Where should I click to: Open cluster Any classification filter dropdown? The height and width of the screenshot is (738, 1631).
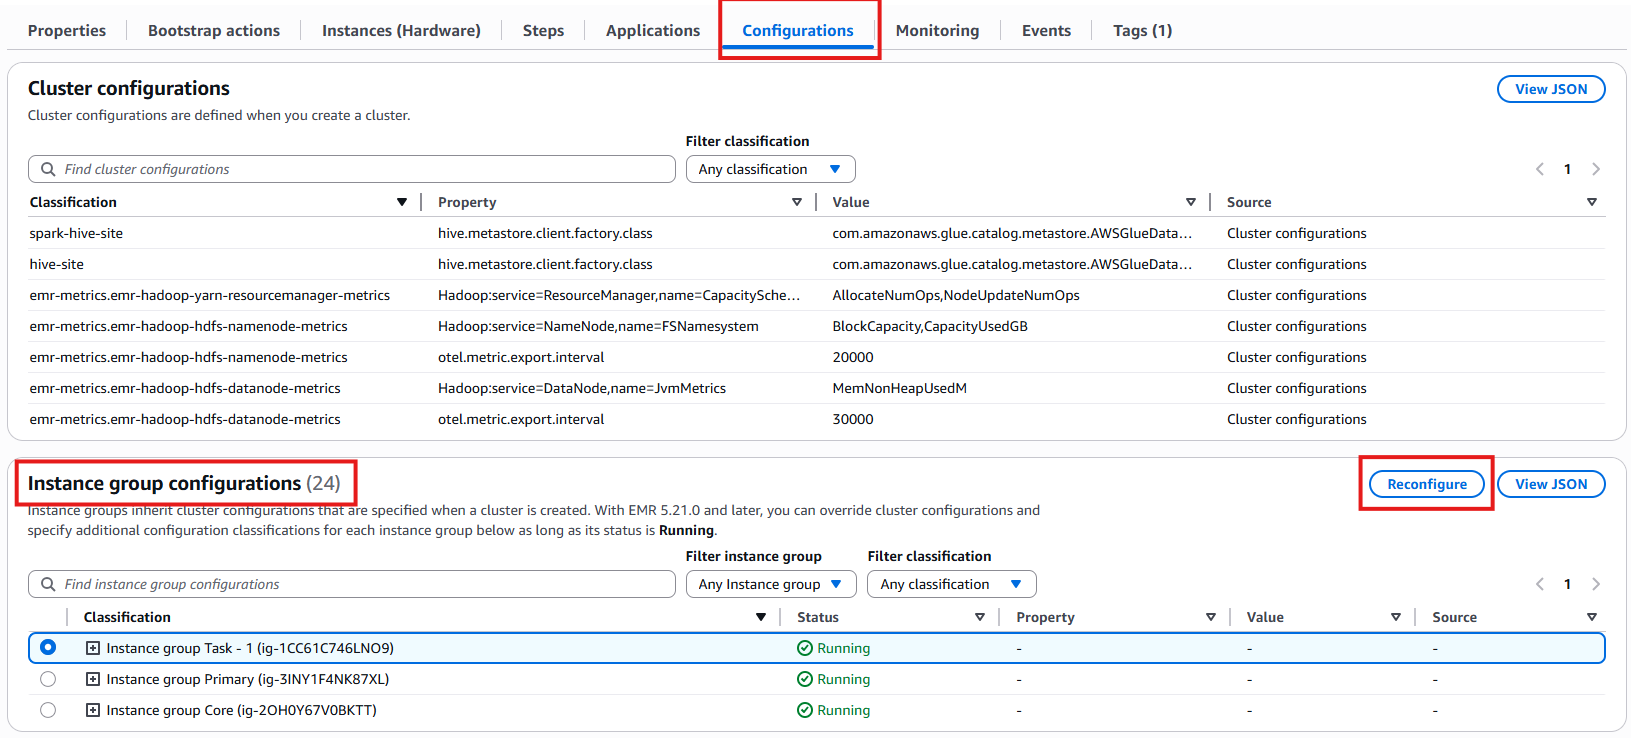coord(770,169)
